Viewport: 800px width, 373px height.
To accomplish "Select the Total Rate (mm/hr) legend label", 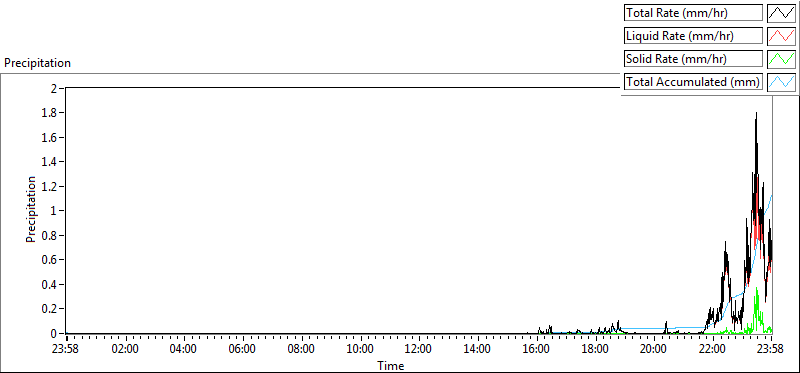I will pos(693,13).
